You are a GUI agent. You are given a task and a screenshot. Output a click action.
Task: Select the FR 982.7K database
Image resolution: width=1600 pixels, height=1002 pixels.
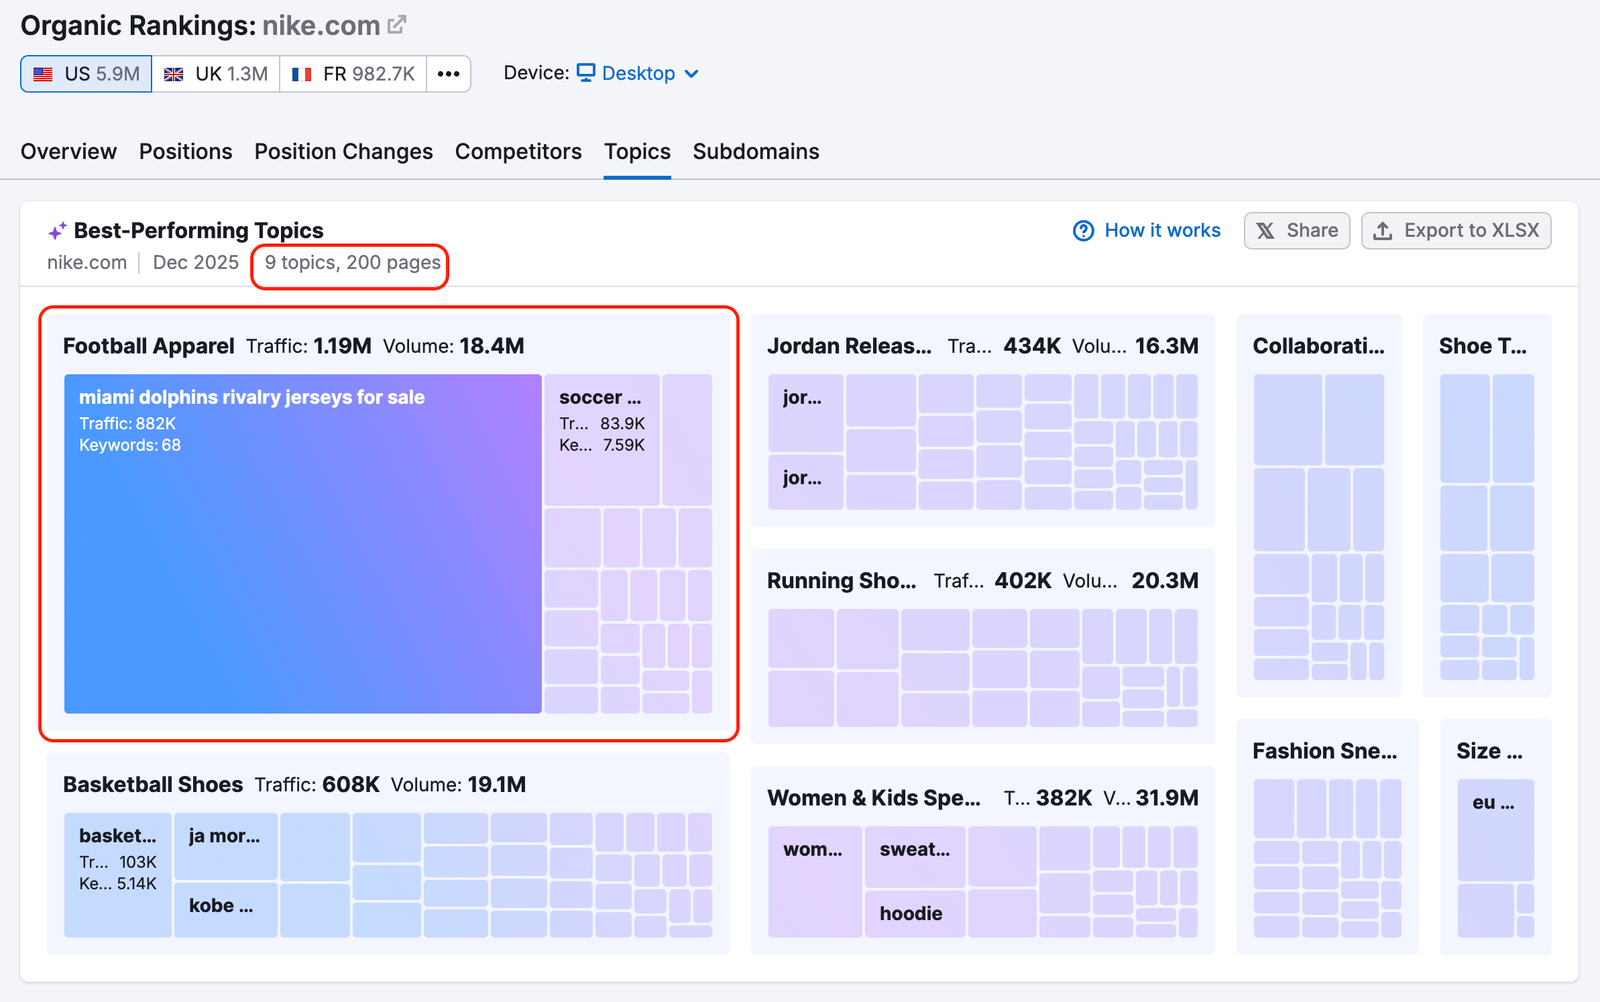point(352,72)
